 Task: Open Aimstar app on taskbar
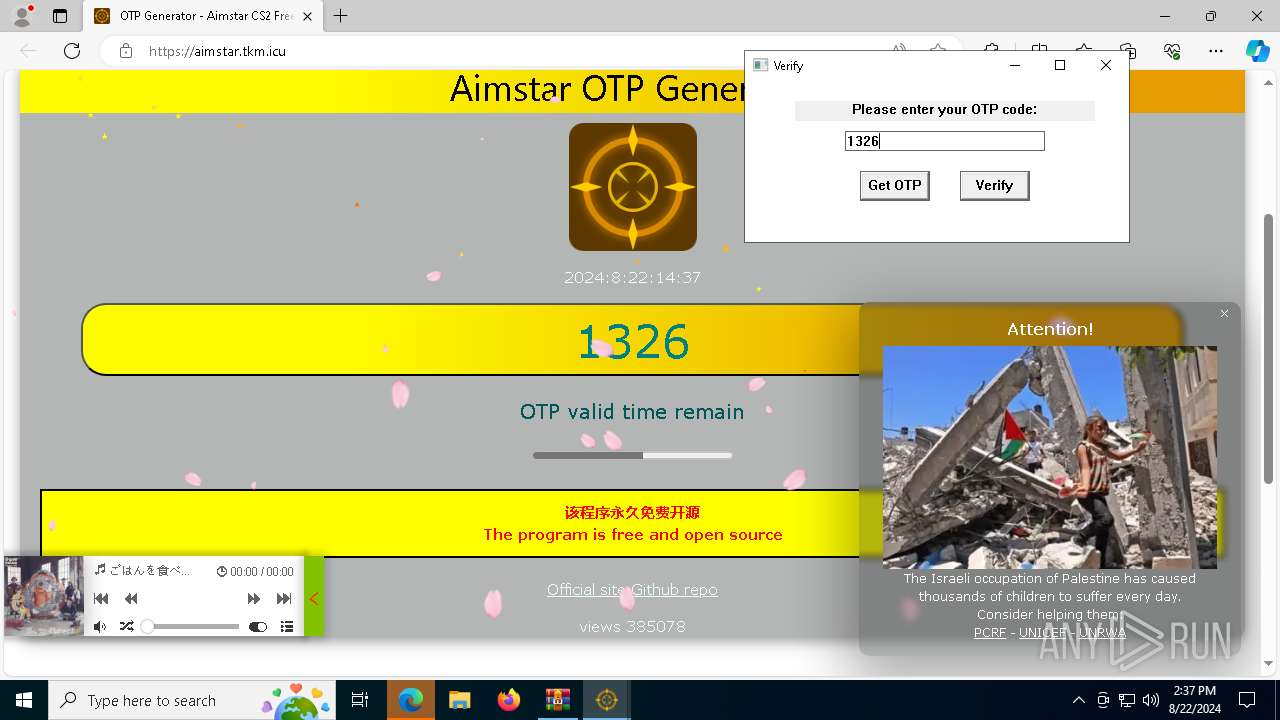(x=606, y=700)
